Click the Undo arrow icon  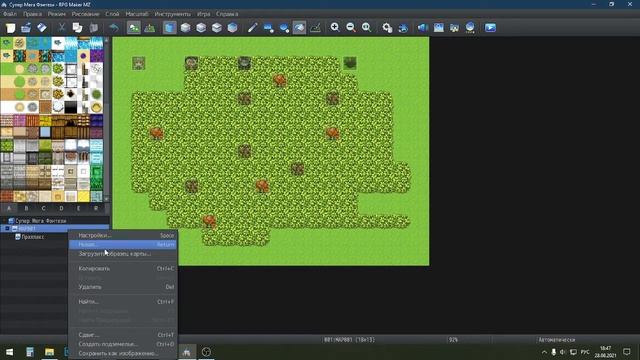coord(113,28)
